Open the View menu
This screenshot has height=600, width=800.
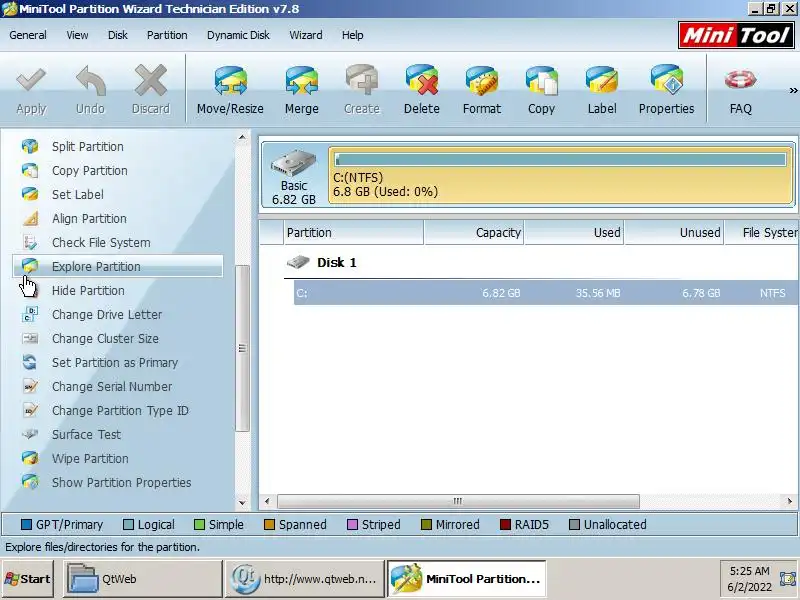pyautogui.click(x=77, y=35)
